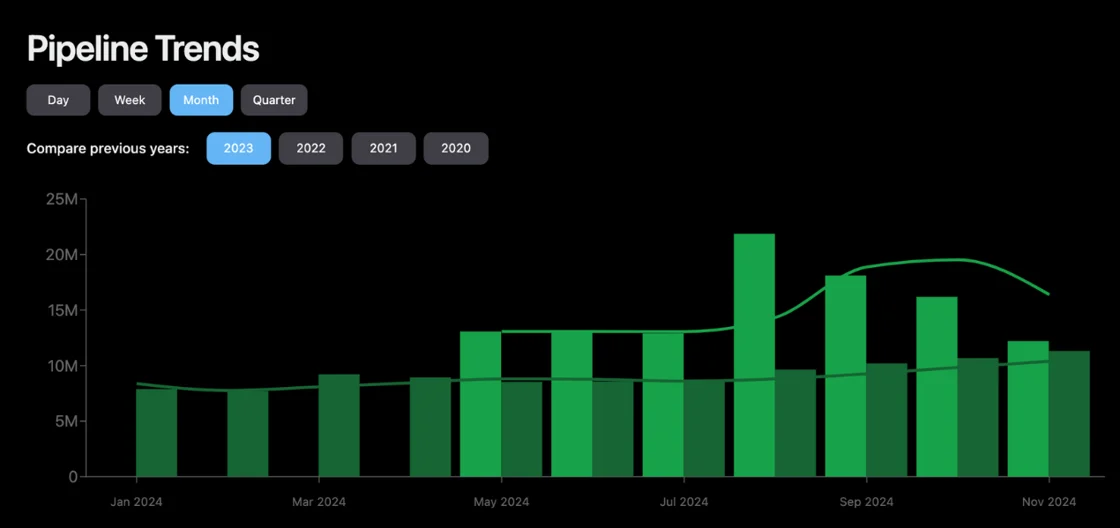Switch the chart to Day view
Image resolution: width=1120 pixels, height=528 pixels.
58,100
